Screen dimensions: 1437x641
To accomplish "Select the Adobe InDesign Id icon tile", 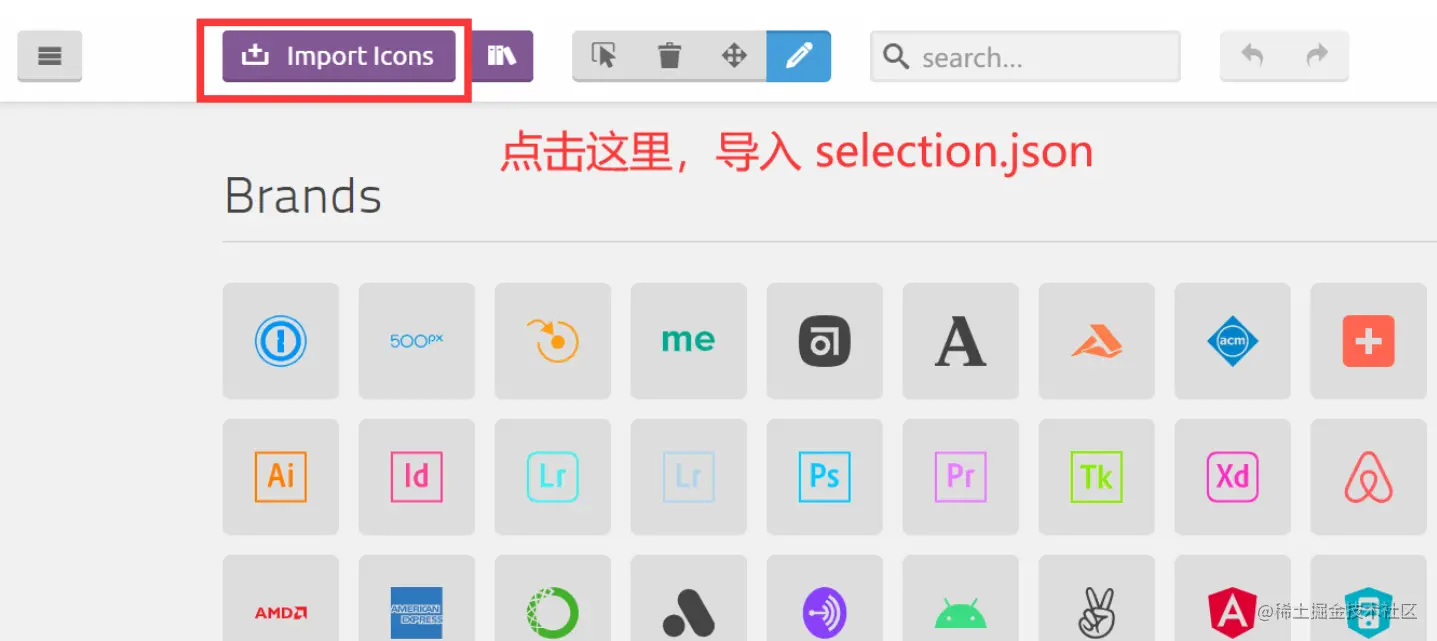I will tap(417, 477).
